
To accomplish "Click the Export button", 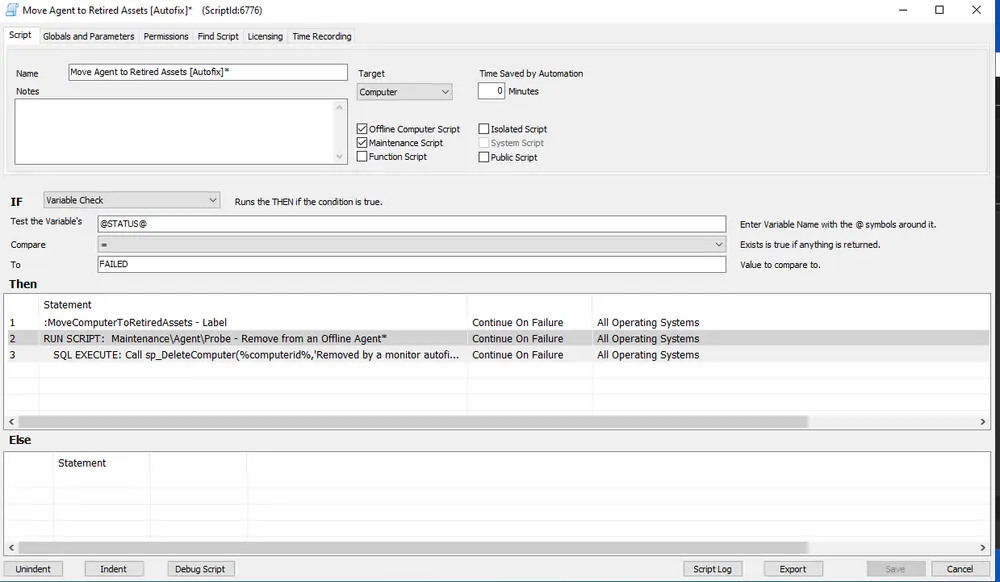I will (x=792, y=568).
